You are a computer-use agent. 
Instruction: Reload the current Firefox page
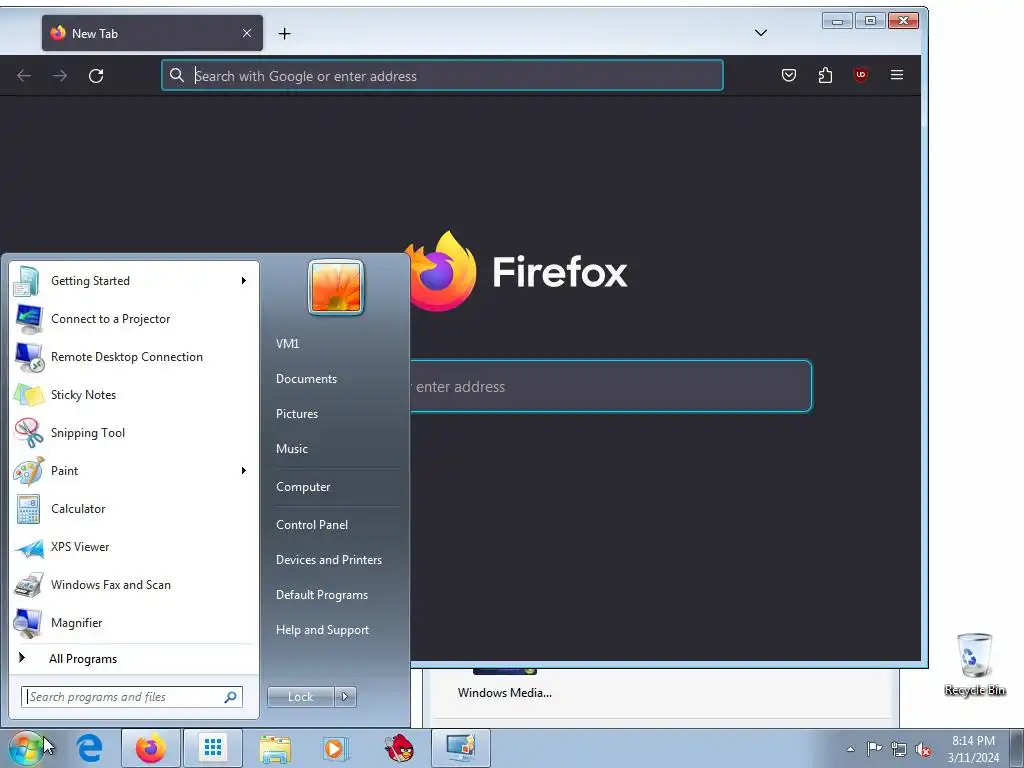(x=96, y=76)
